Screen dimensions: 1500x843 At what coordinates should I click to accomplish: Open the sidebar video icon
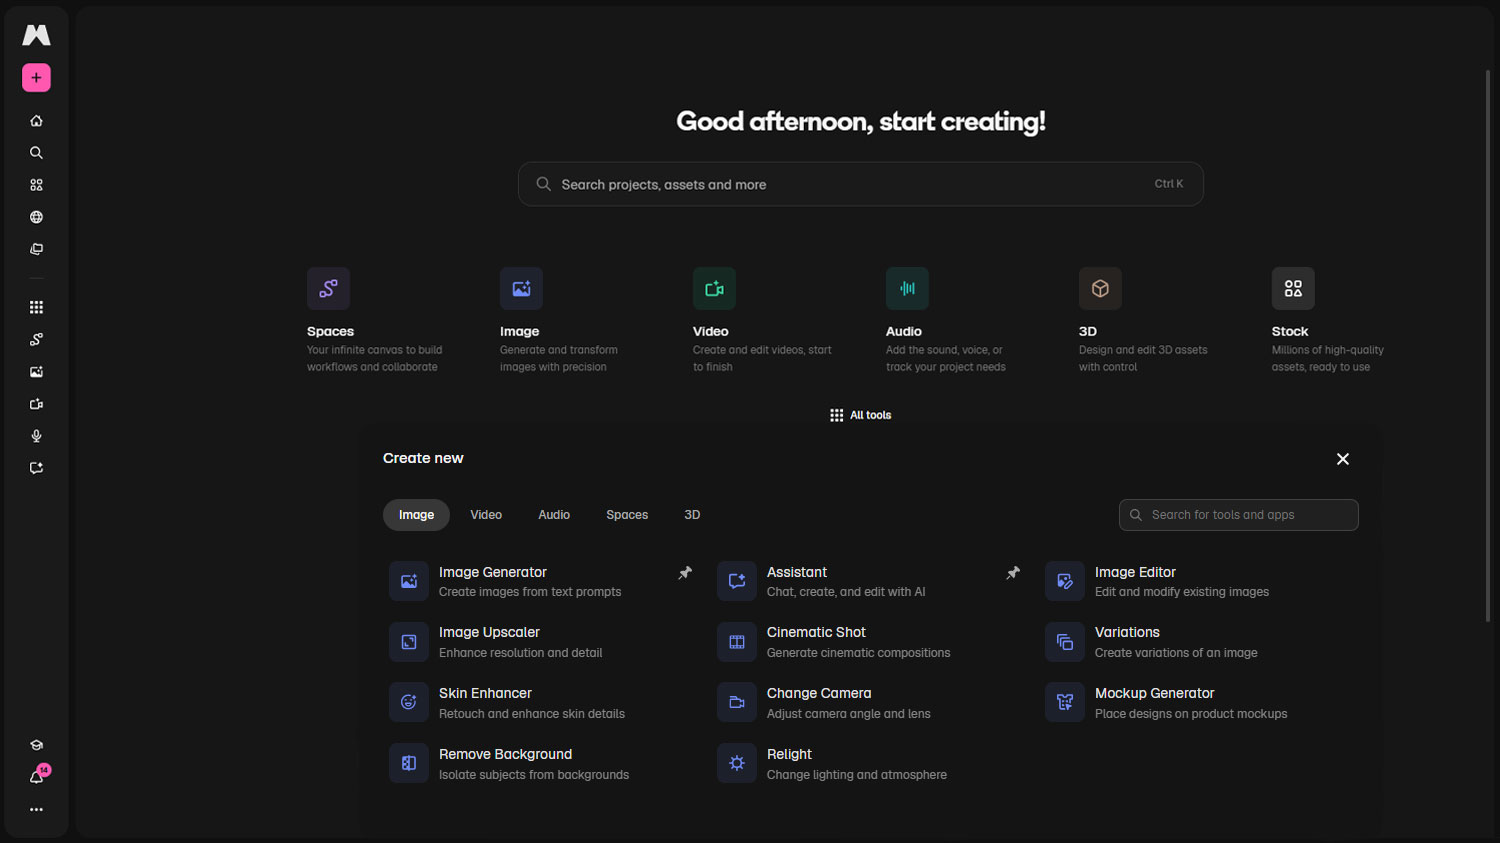36,404
